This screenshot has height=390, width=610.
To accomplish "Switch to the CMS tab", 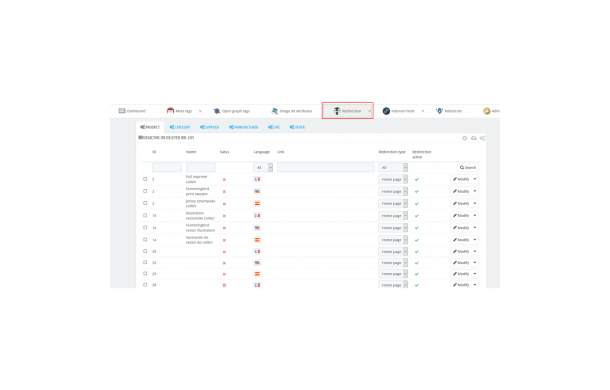I will 274,127.
